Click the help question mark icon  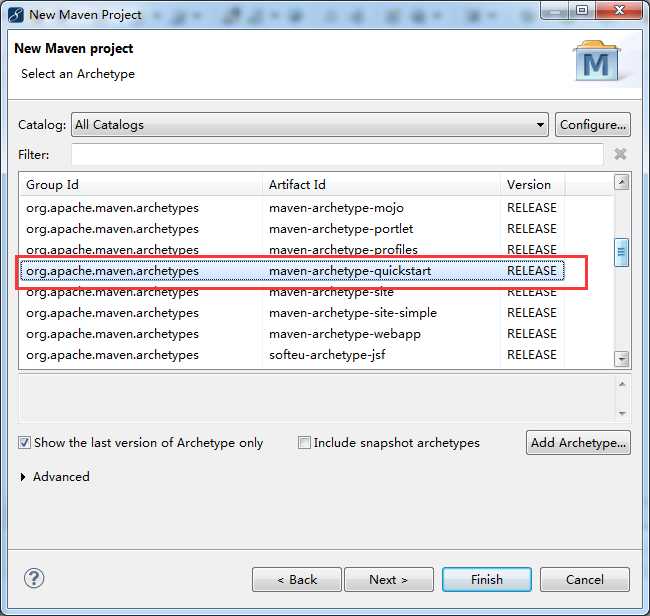[34, 578]
